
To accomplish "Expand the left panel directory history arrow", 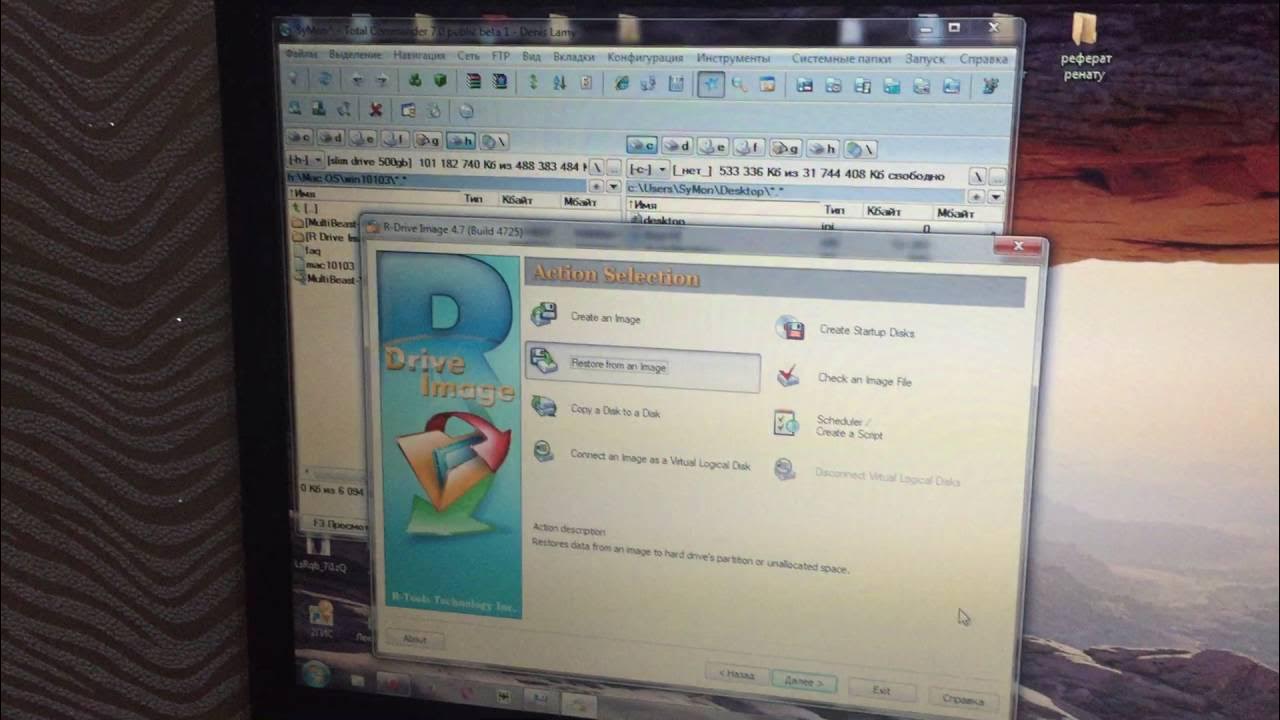I will click(613, 186).
